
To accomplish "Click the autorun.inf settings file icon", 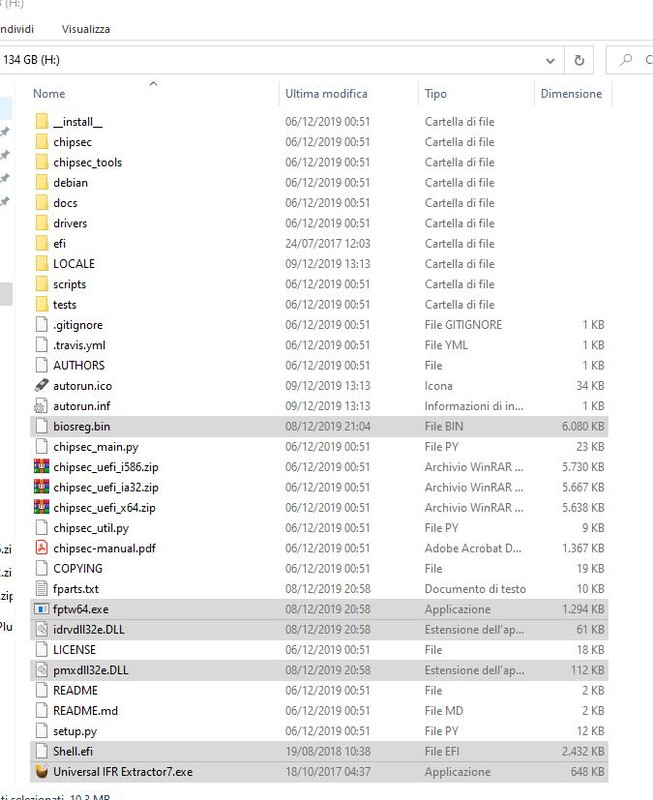I will [41, 406].
